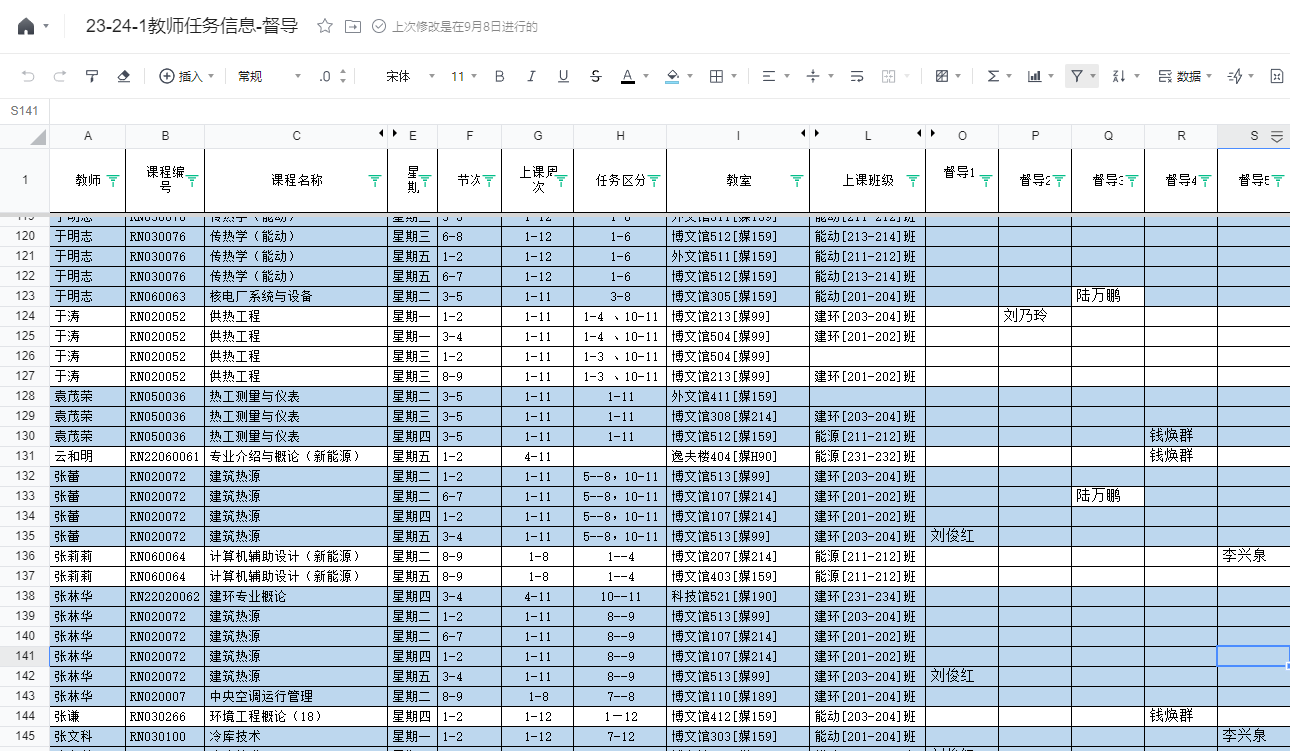Click the merge cells icon
The width and height of the screenshot is (1290, 751).
pos(889,76)
